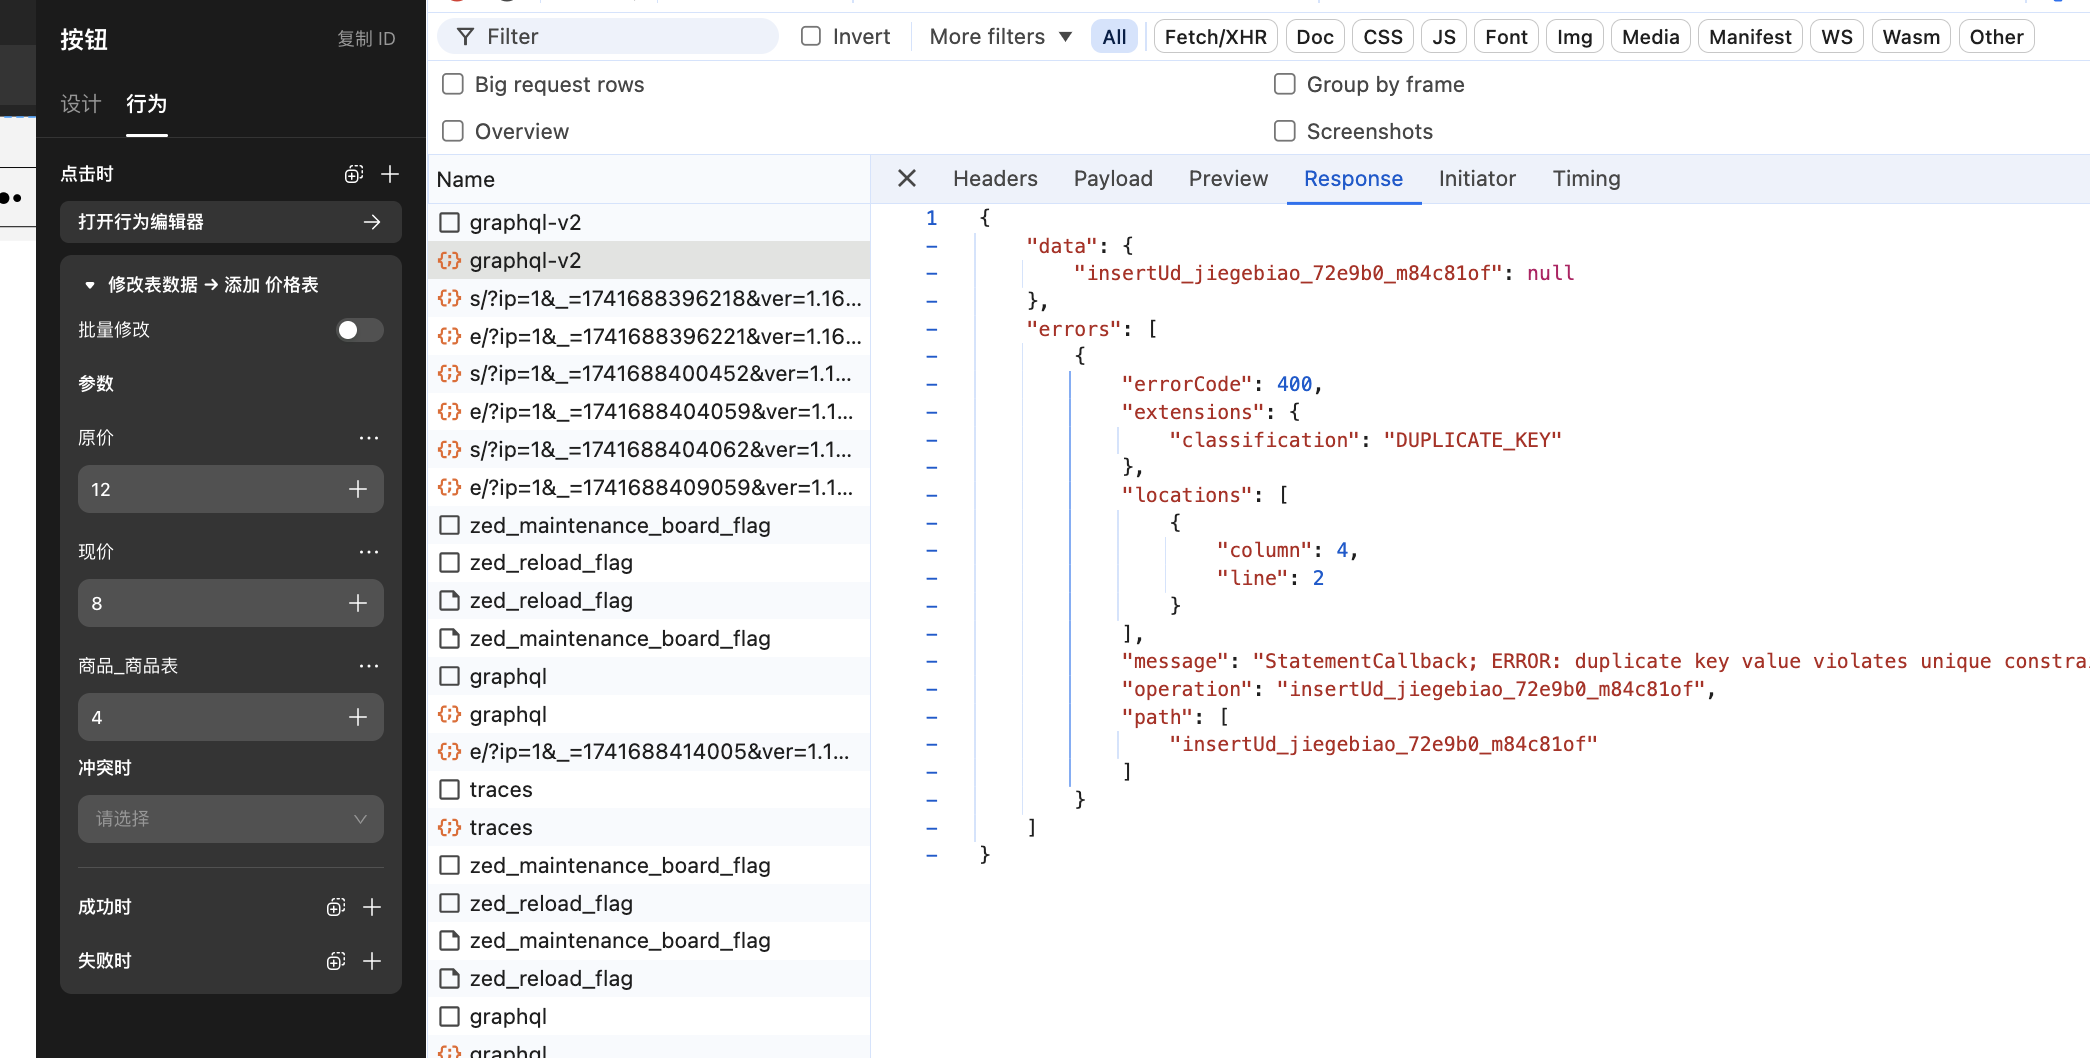This screenshot has height=1058, width=2090.
Task: Filter by JS request type
Action: (x=1443, y=37)
